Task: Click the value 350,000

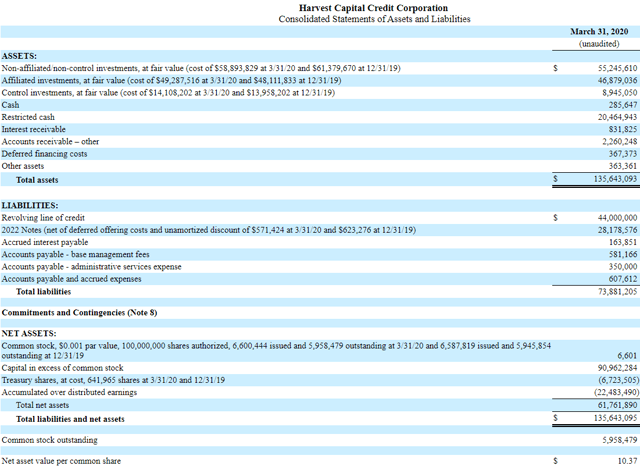Action: (x=623, y=267)
